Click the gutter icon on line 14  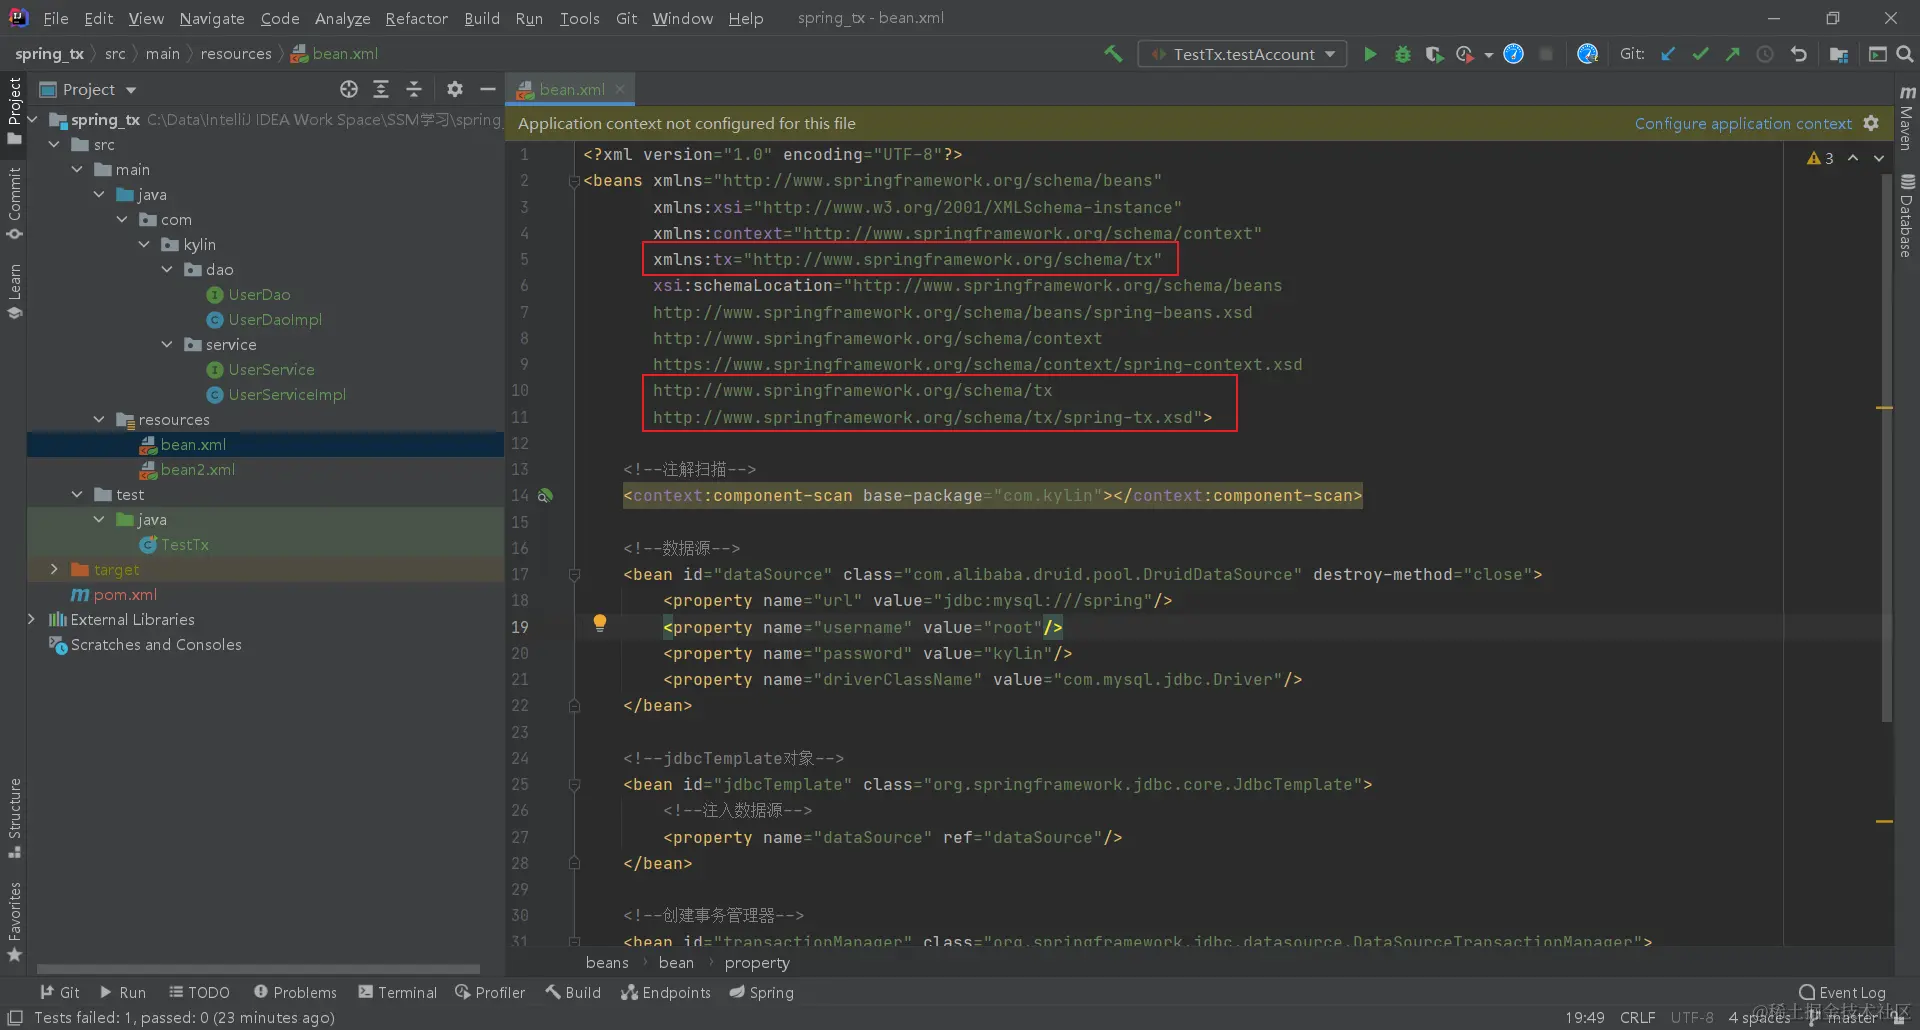tap(545, 495)
